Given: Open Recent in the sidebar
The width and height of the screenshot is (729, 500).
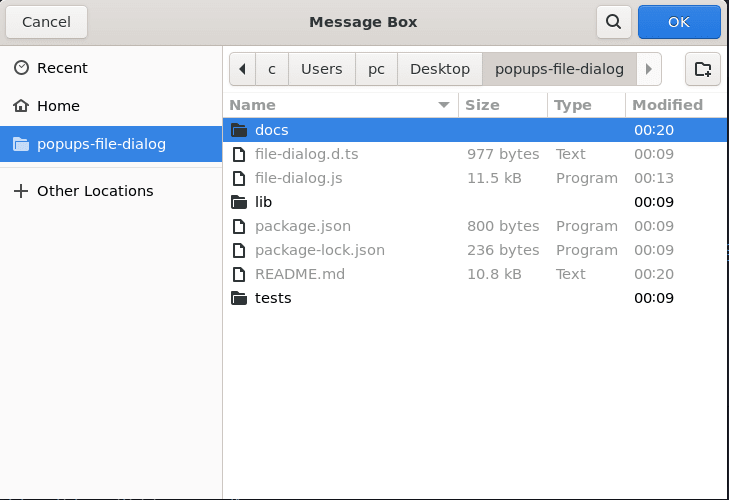Looking at the screenshot, I should [x=111, y=68].
